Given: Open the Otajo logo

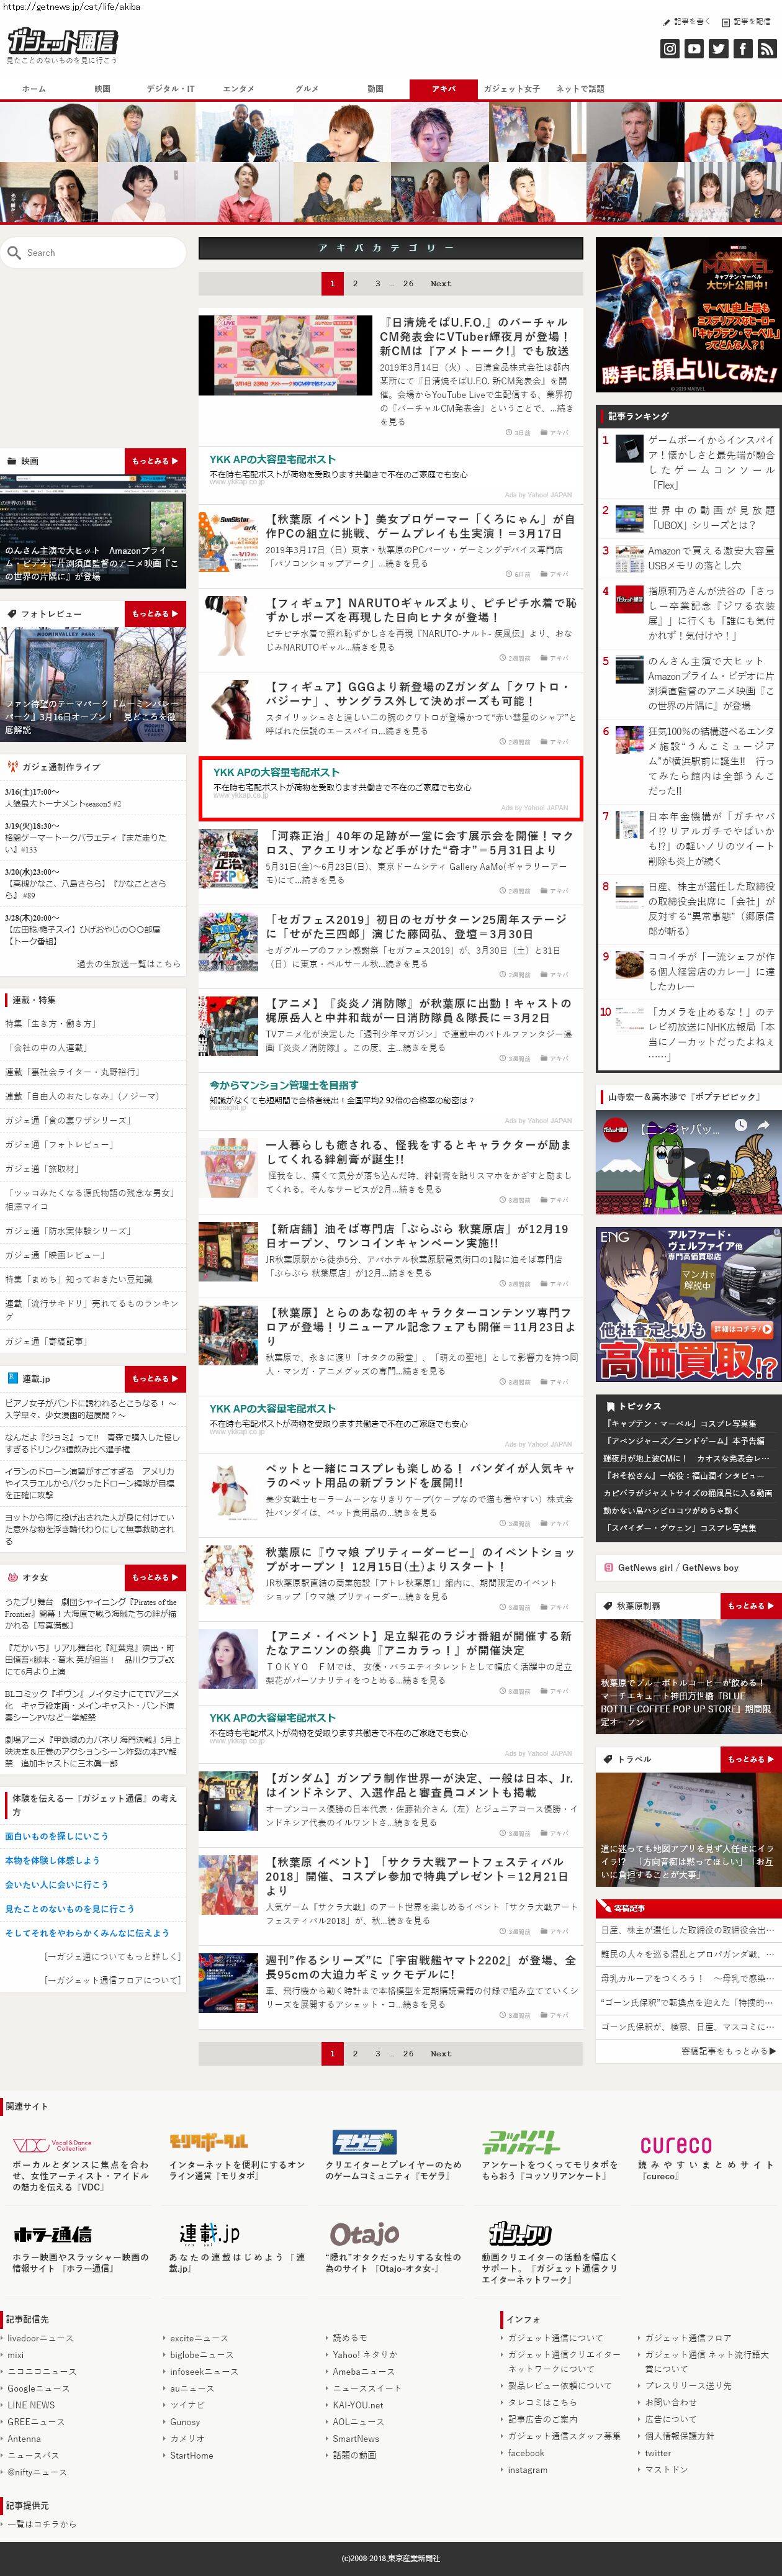Looking at the screenshot, I should pyautogui.click(x=365, y=2233).
